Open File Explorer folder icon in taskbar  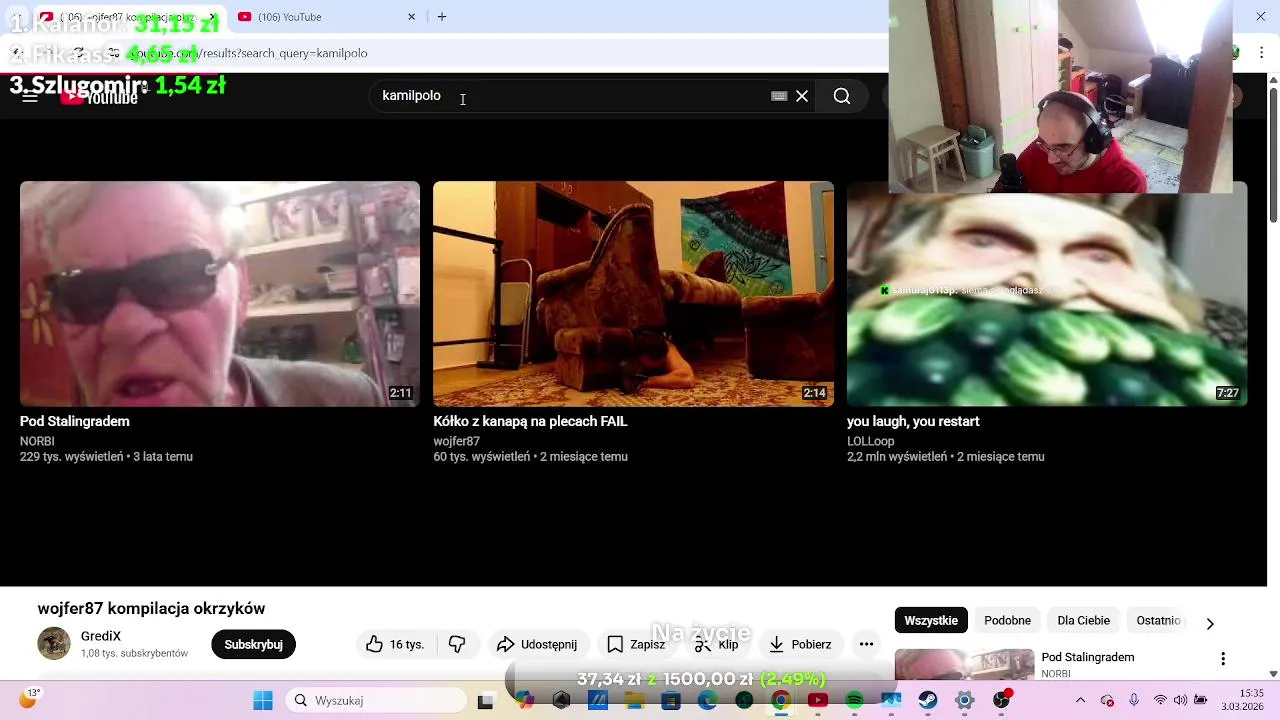634,700
